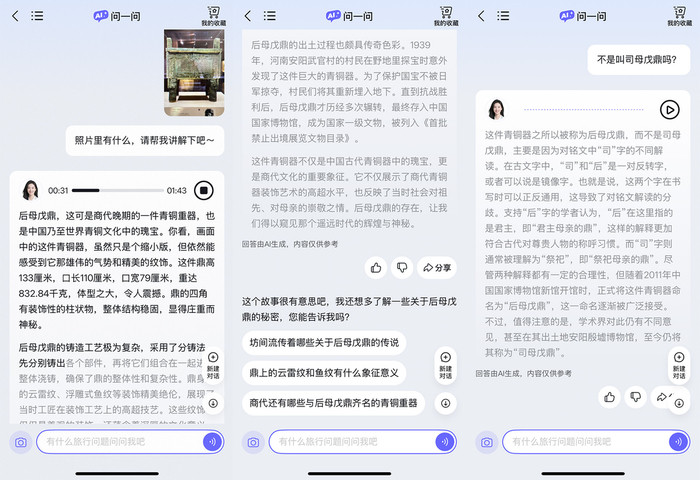The image size is (700, 480).
Task: Click 新建对话 button in right screen
Action: (x=679, y=366)
